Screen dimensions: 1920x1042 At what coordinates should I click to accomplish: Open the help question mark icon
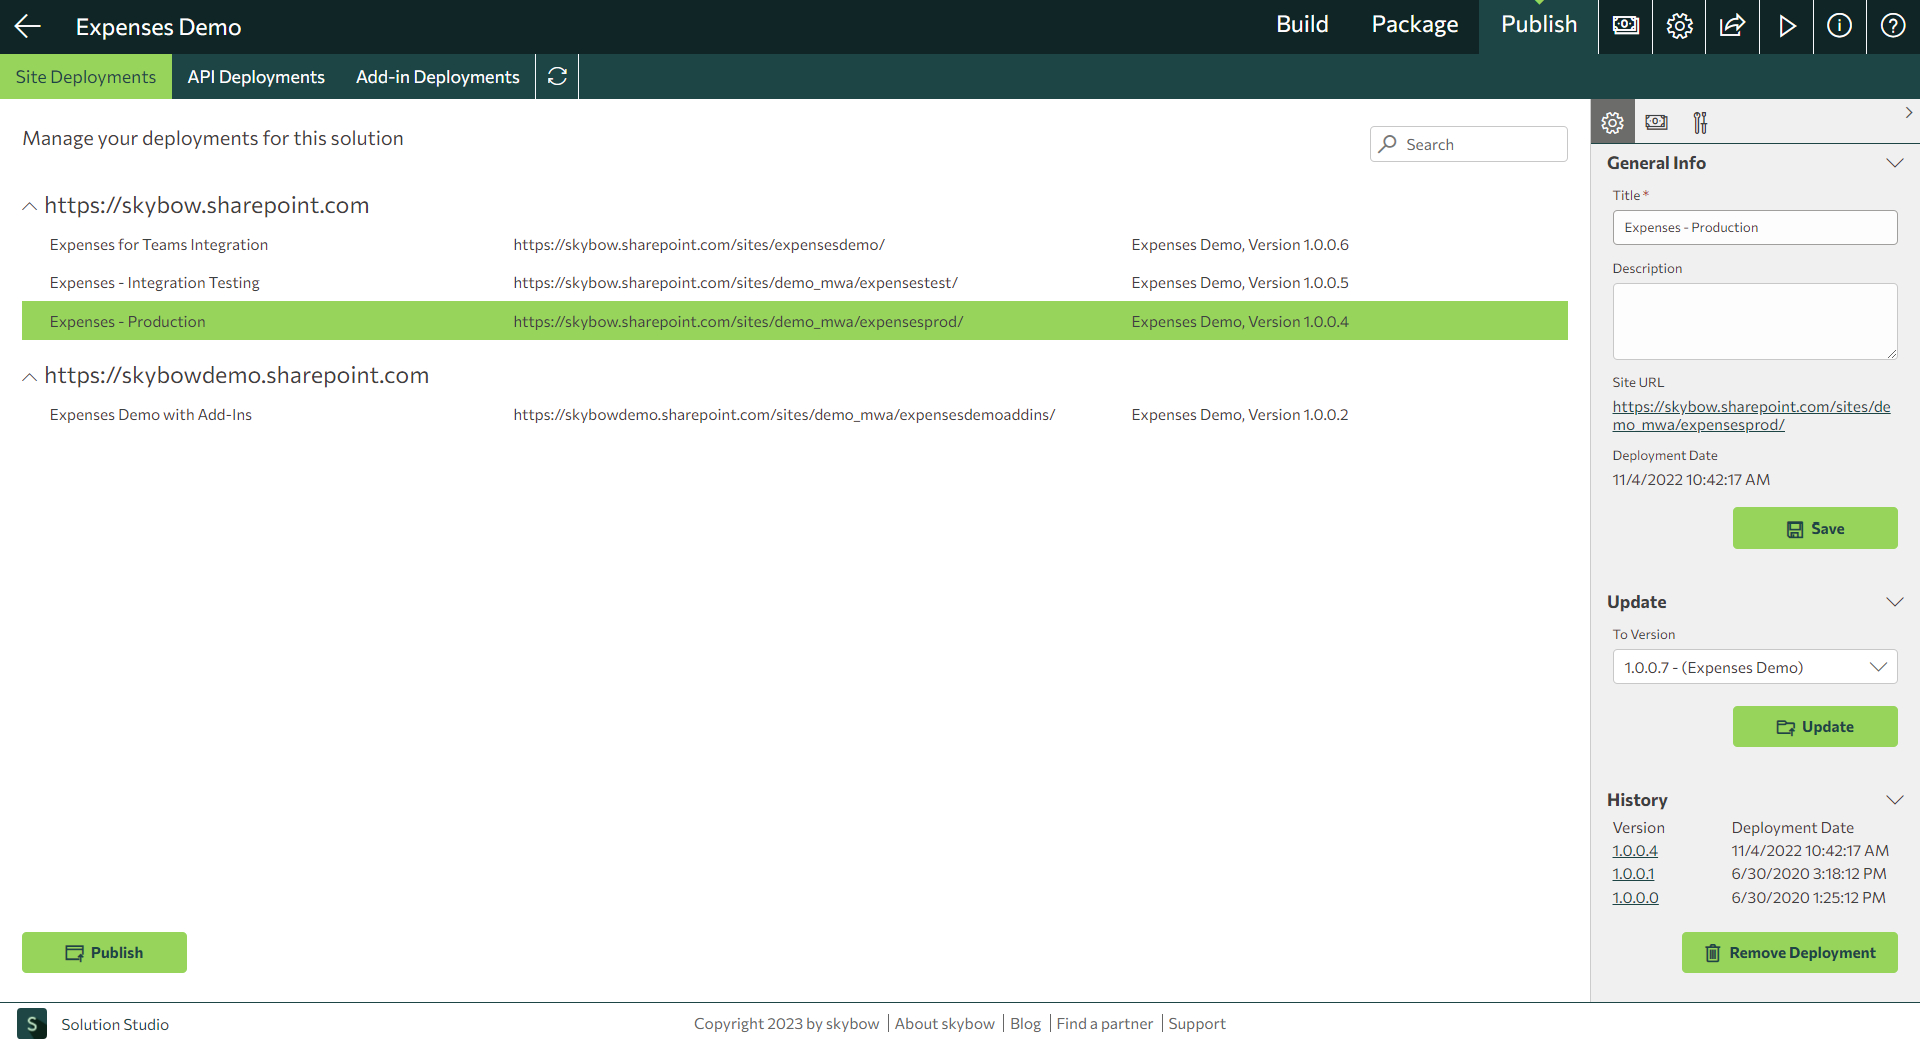[x=1893, y=27]
